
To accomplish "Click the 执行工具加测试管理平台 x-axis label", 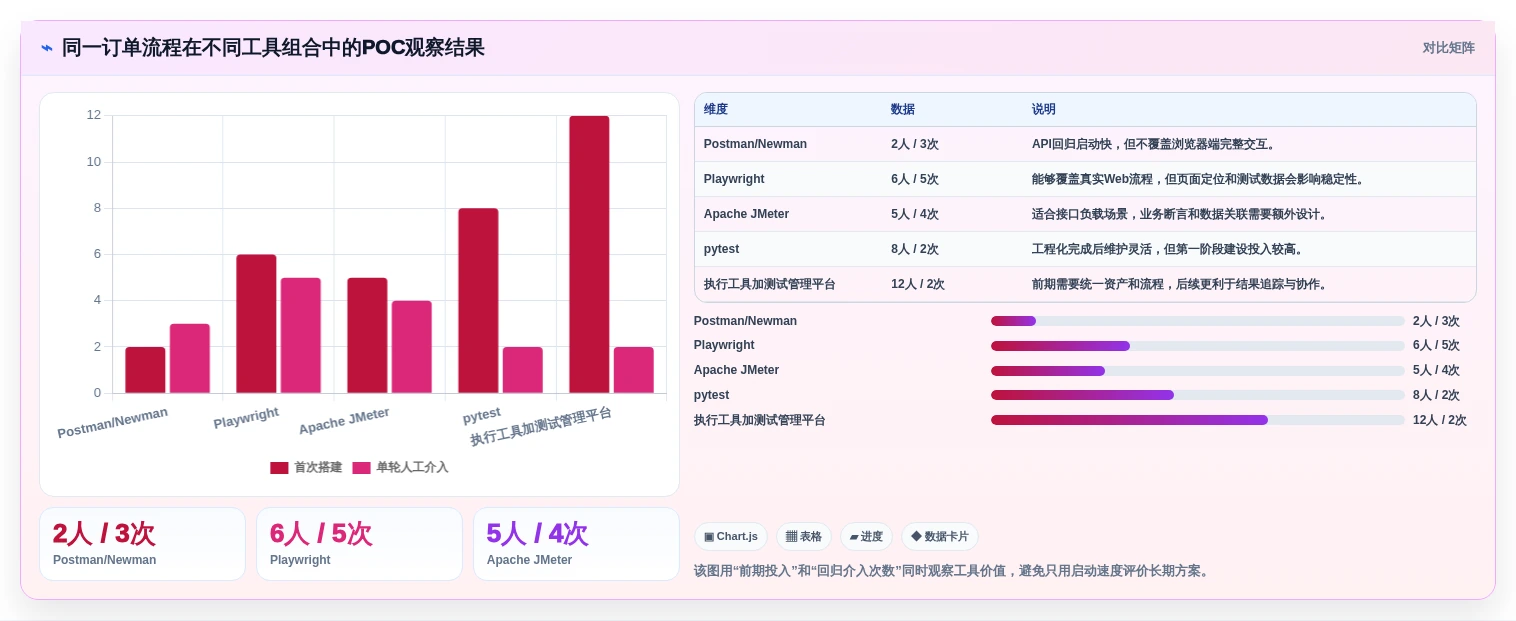I will [x=541, y=427].
